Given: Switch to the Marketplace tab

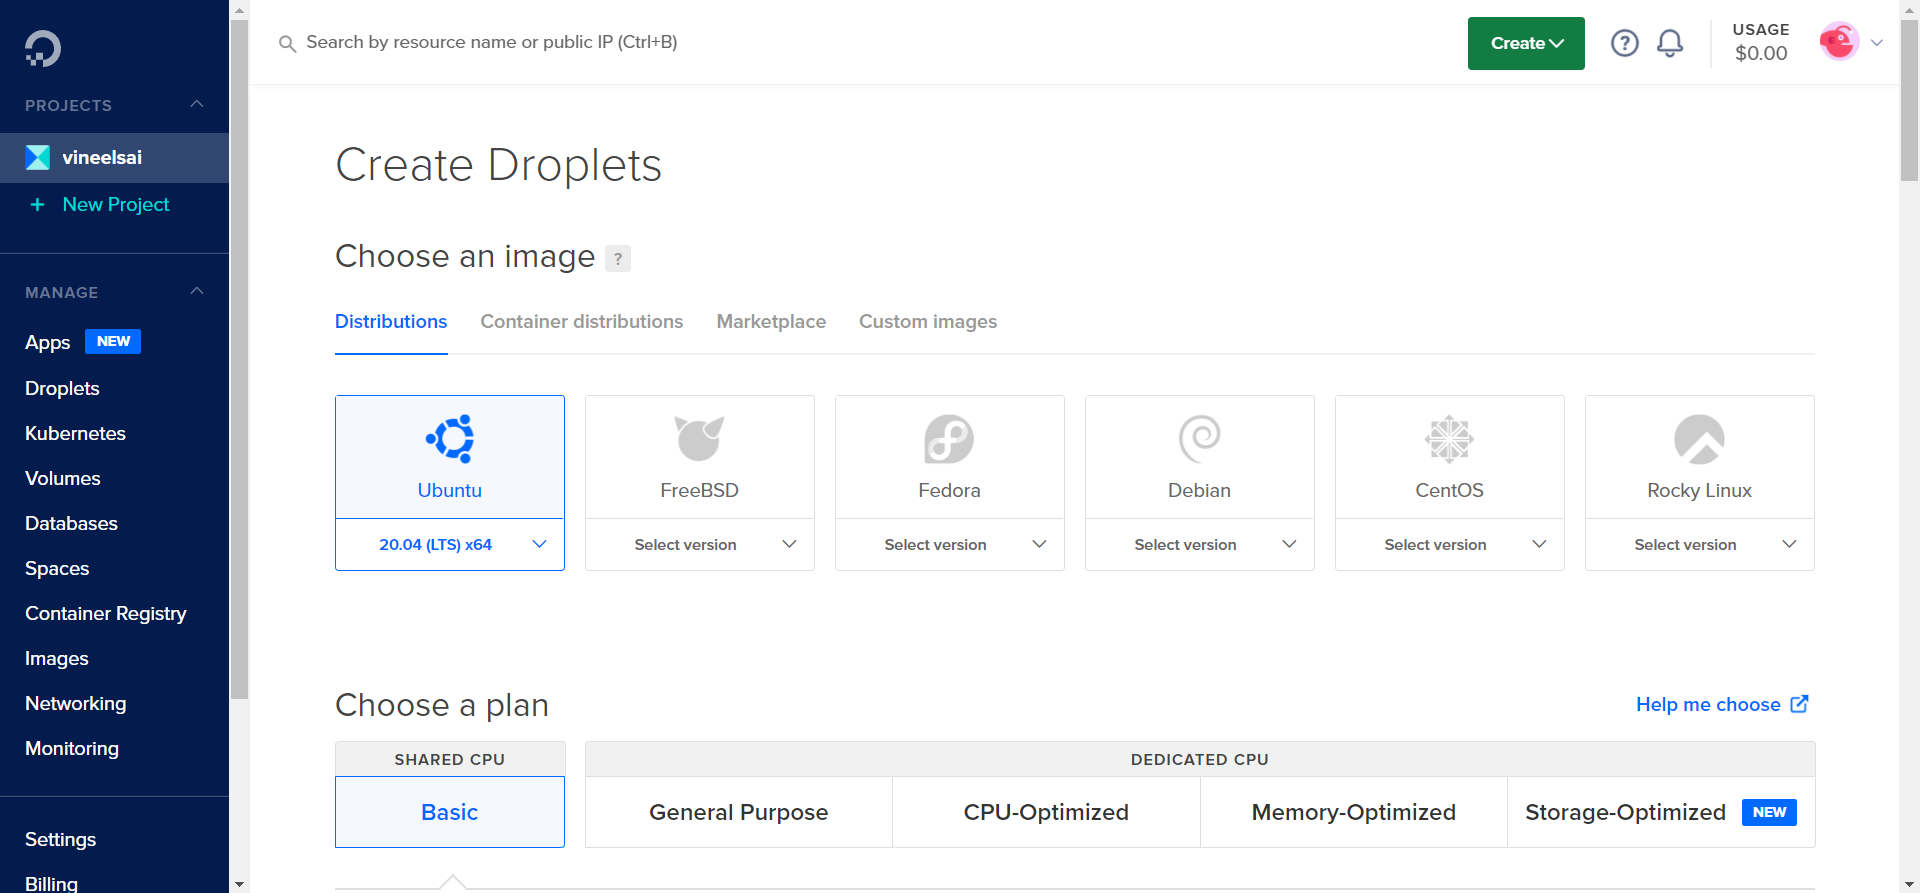Looking at the screenshot, I should (771, 322).
